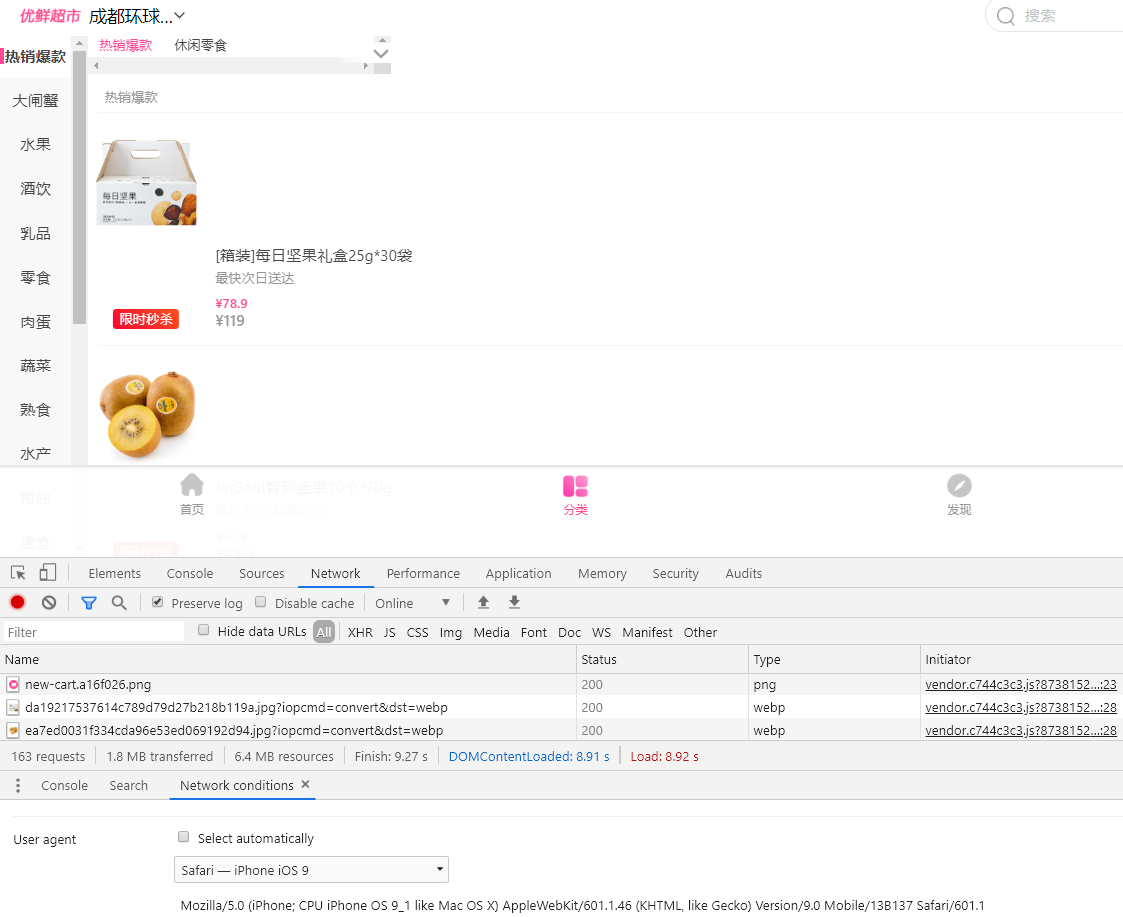Open the Security tab

(675, 574)
